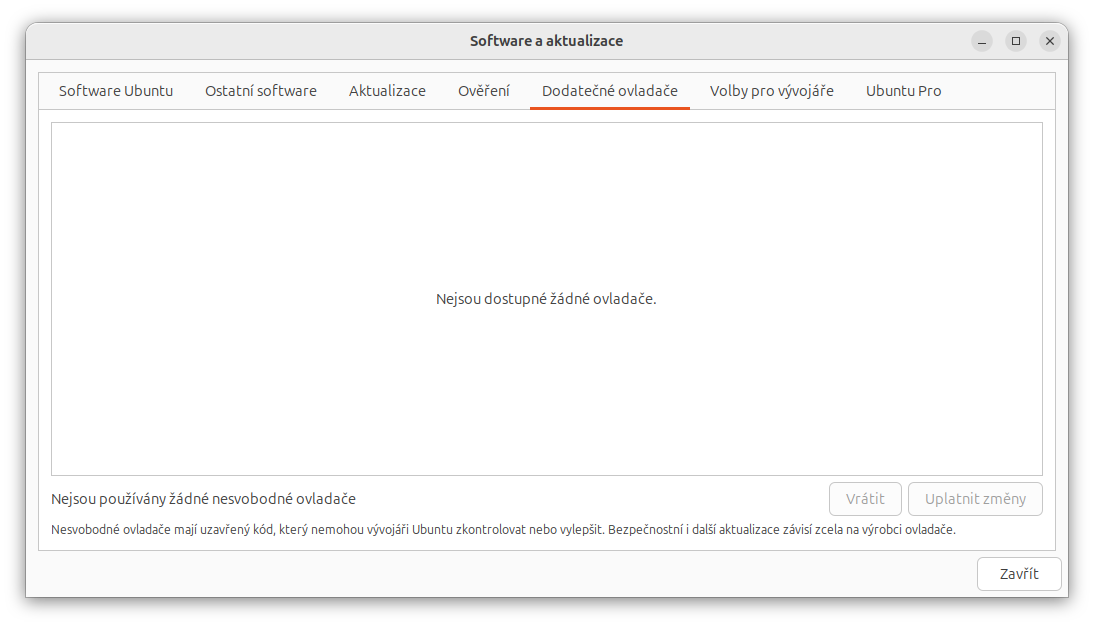Click the 'Nejsou používány žádné nesvobodné ovladače' status text
Screen dimensions: 1094x626
coord(203,499)
